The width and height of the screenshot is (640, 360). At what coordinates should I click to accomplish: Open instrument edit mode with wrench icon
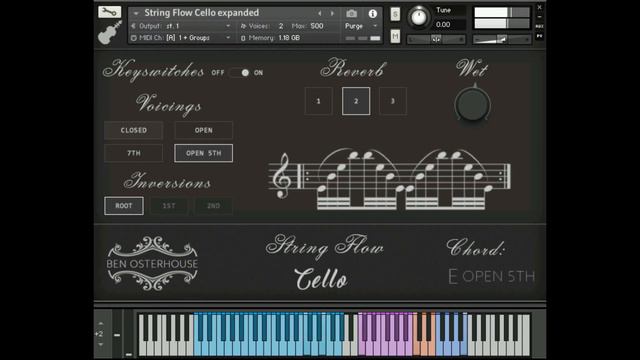(x=109, y=12)
